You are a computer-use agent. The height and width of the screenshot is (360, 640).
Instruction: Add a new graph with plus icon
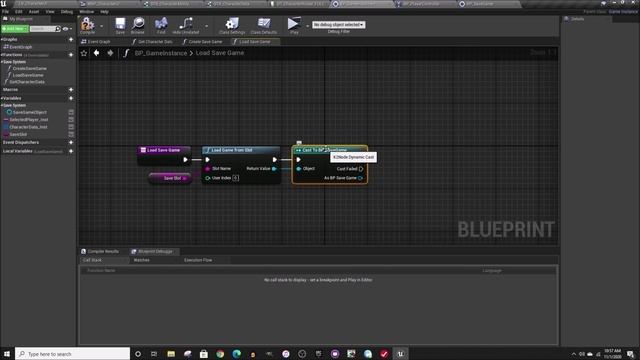(x=71, y=40)
